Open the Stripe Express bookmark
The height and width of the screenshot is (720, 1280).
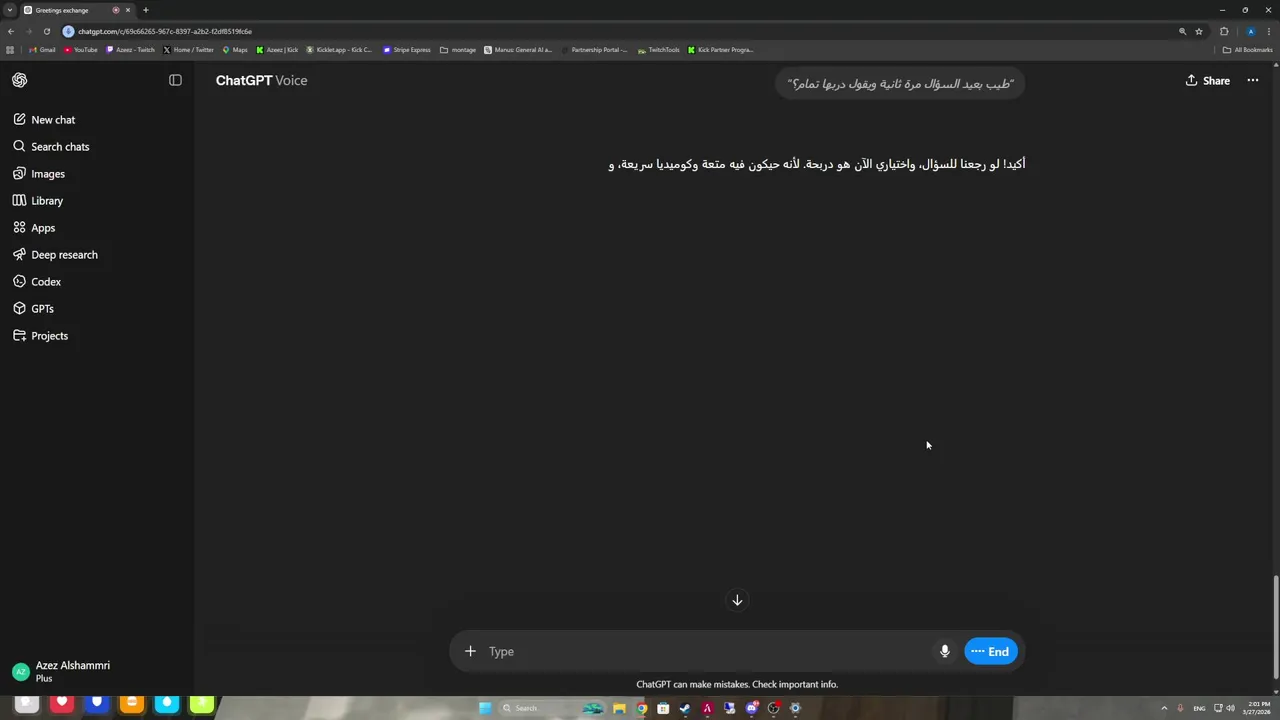[x=407, y=50]
